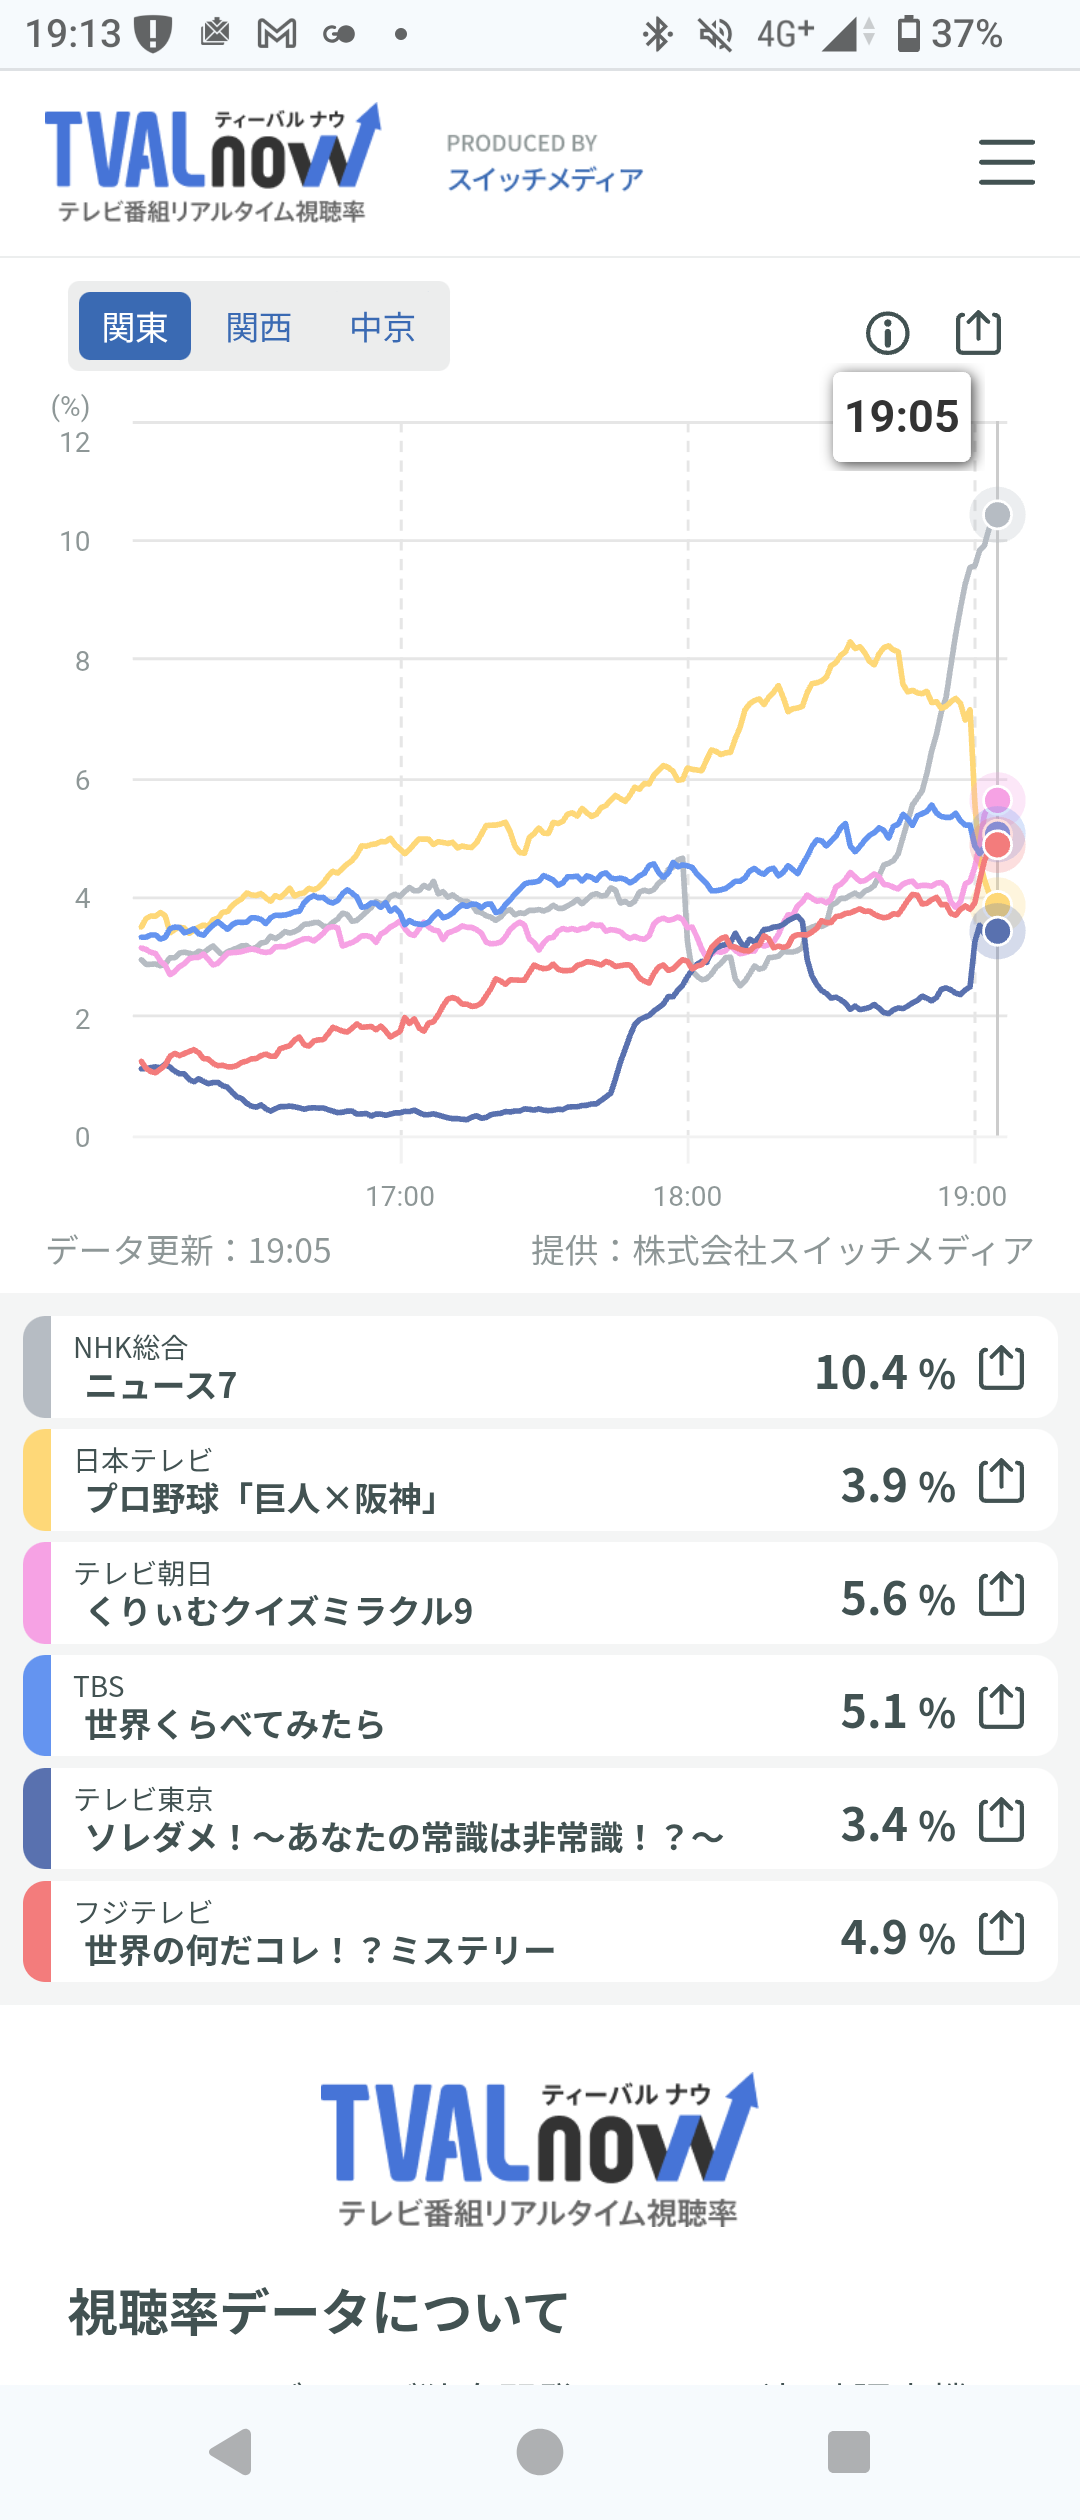Switch to the 中京 region tab
The image size is (1080, 2520).
[382, 326]
